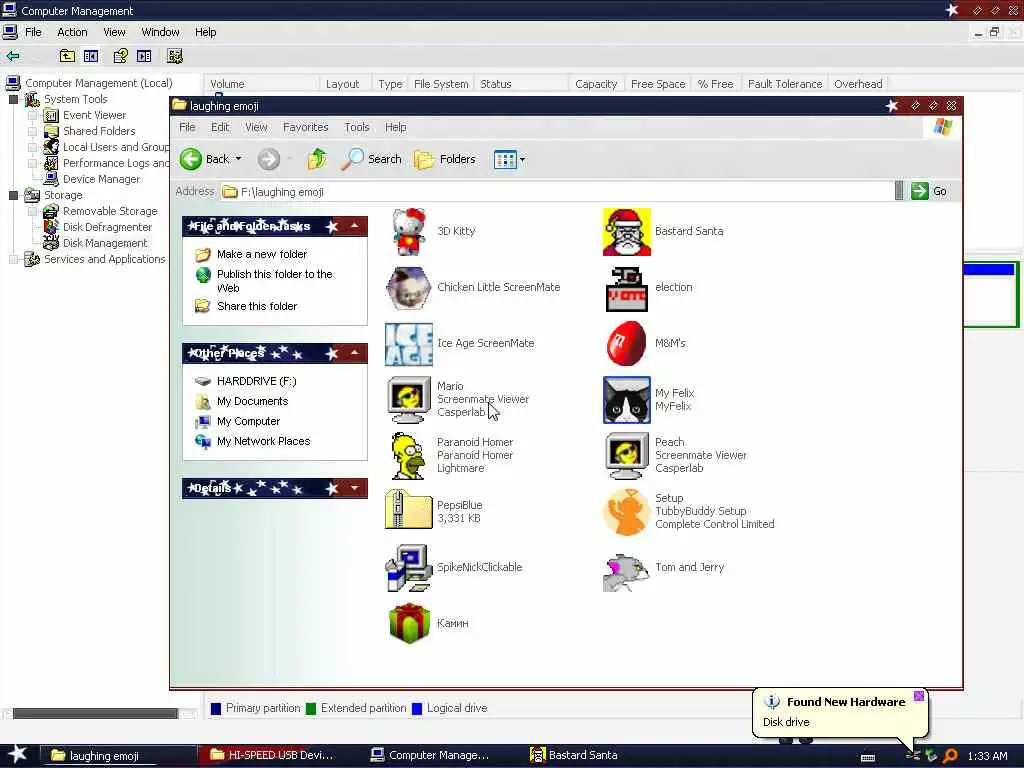Click Share this folder link
Screen dimensions: 1024x768
click(x=257, y=306)
